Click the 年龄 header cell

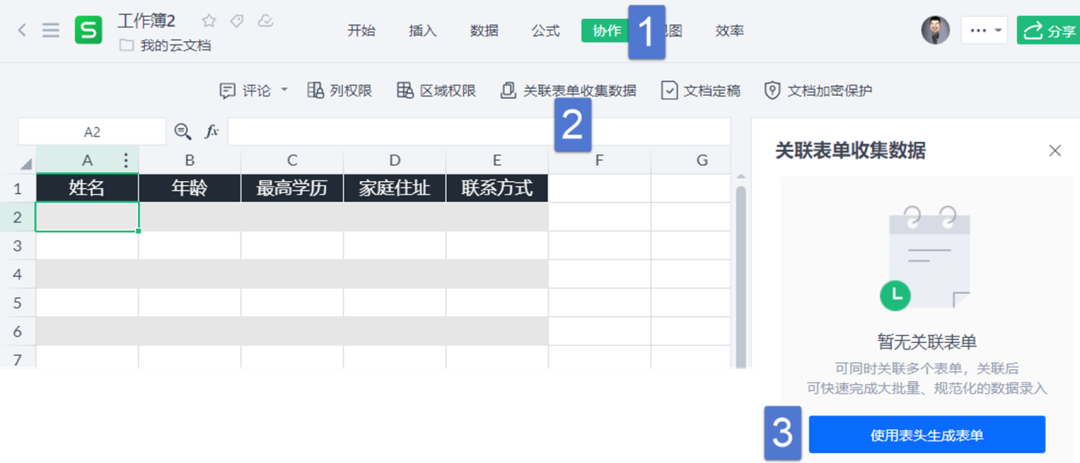click(189, 189)
